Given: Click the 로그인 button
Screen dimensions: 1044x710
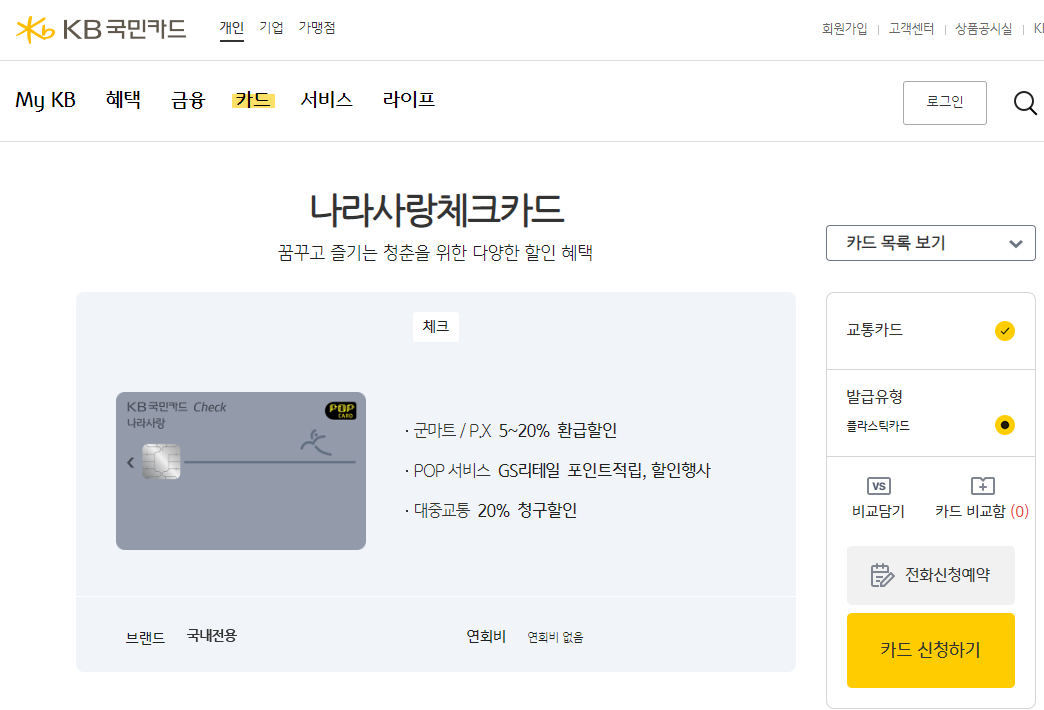Looking at the screenshot, I should click(x=945, y=103).
